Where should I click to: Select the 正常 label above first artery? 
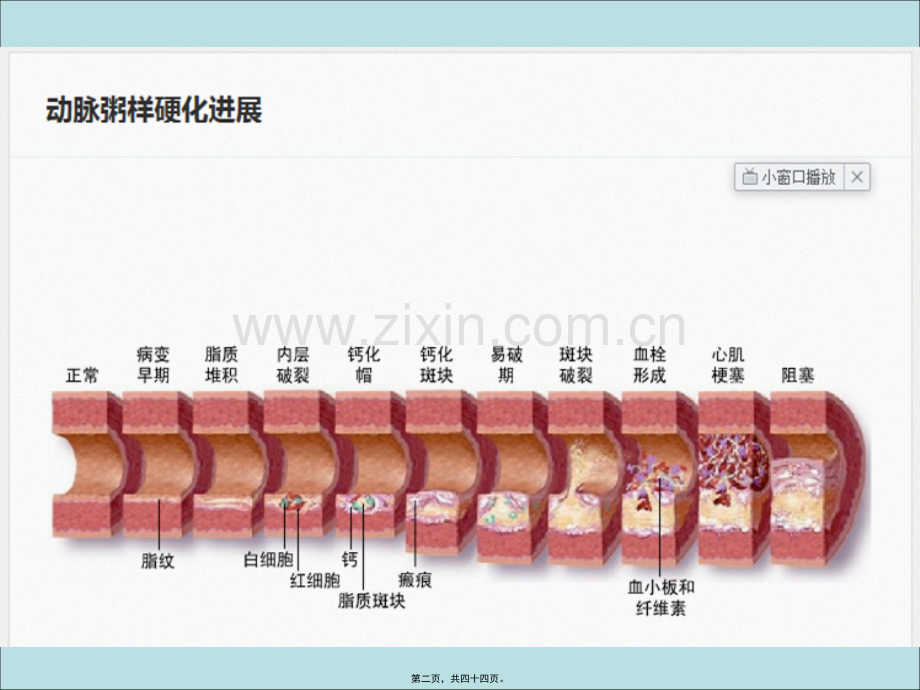82,376
